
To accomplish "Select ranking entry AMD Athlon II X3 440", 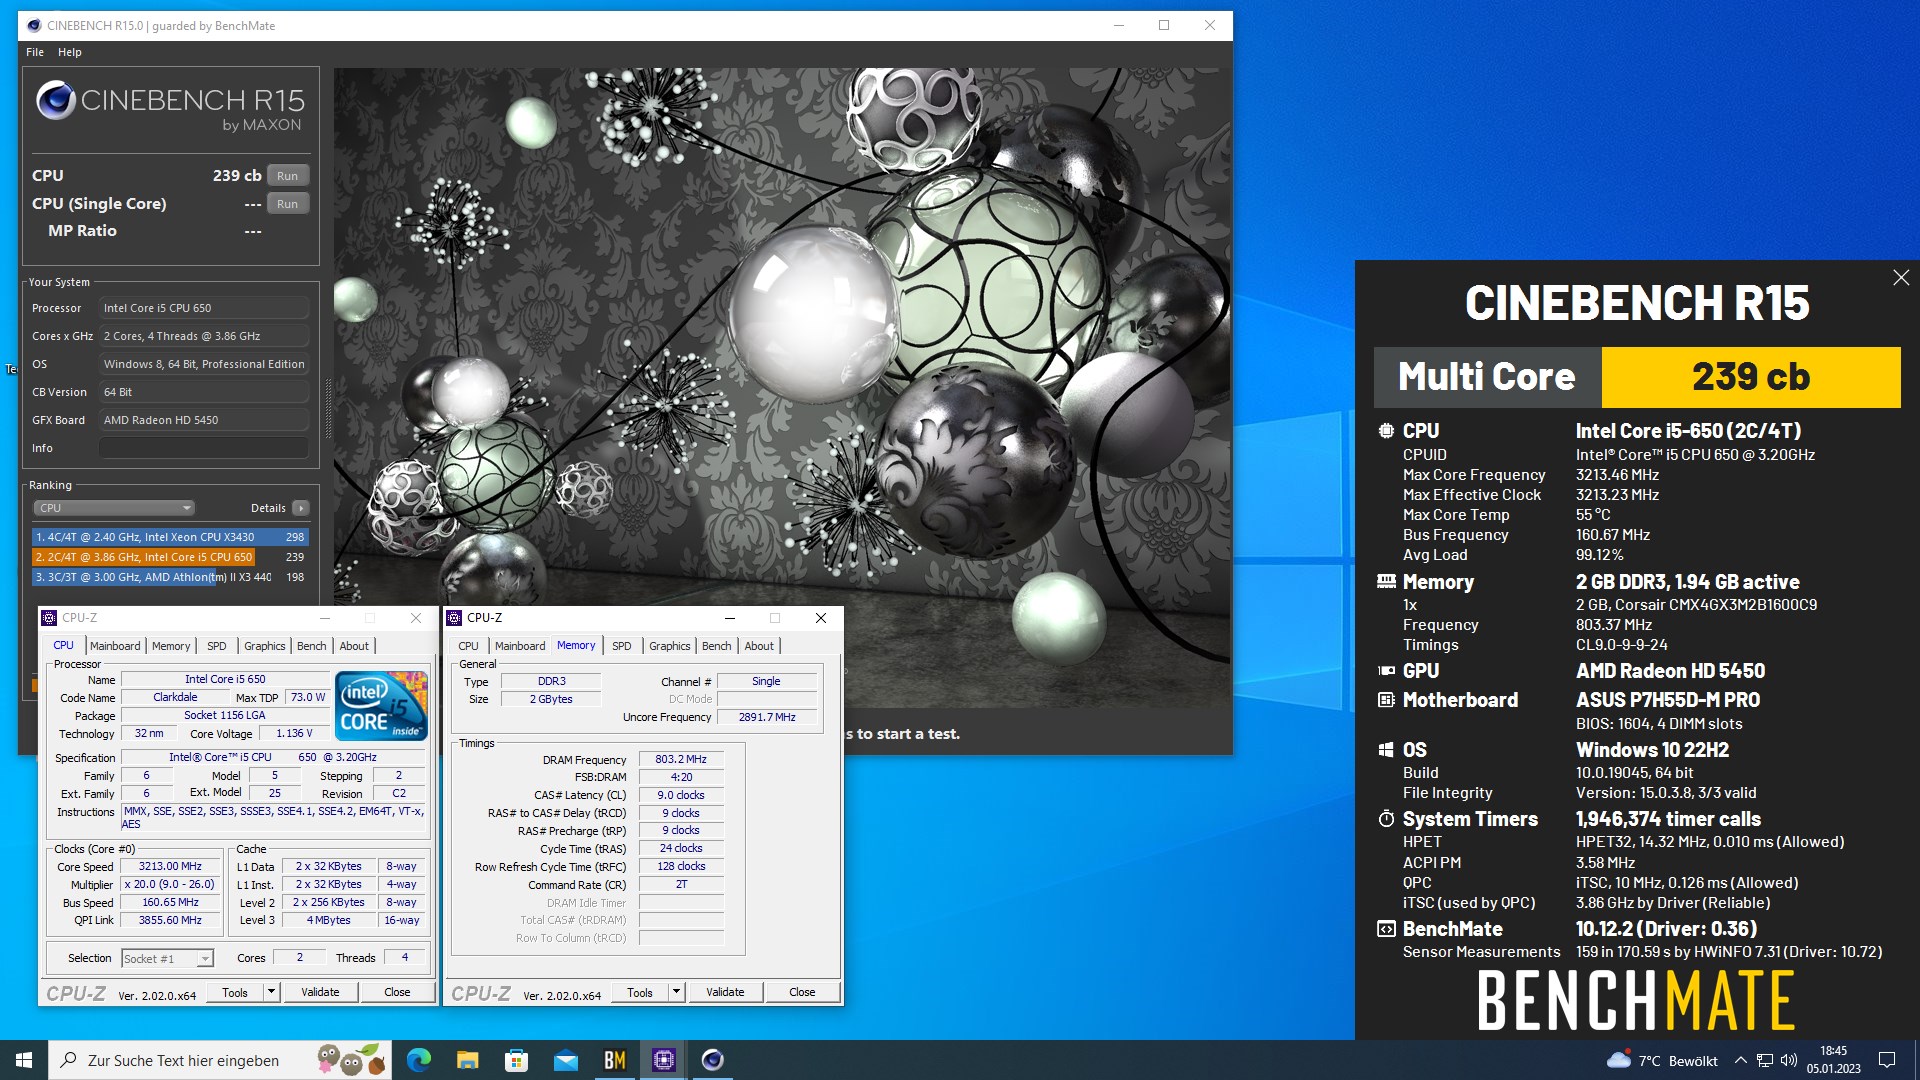I will tap(170, 577).
